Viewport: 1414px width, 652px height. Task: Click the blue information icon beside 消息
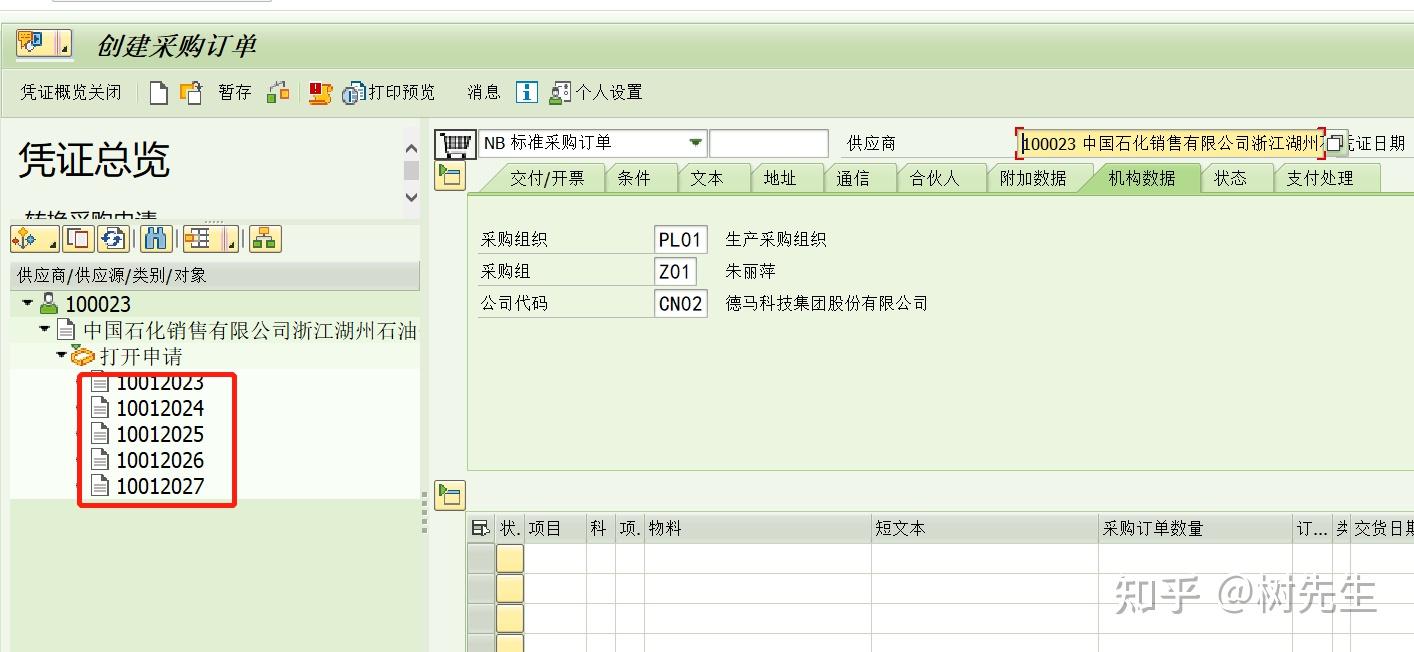click(527, 91)
